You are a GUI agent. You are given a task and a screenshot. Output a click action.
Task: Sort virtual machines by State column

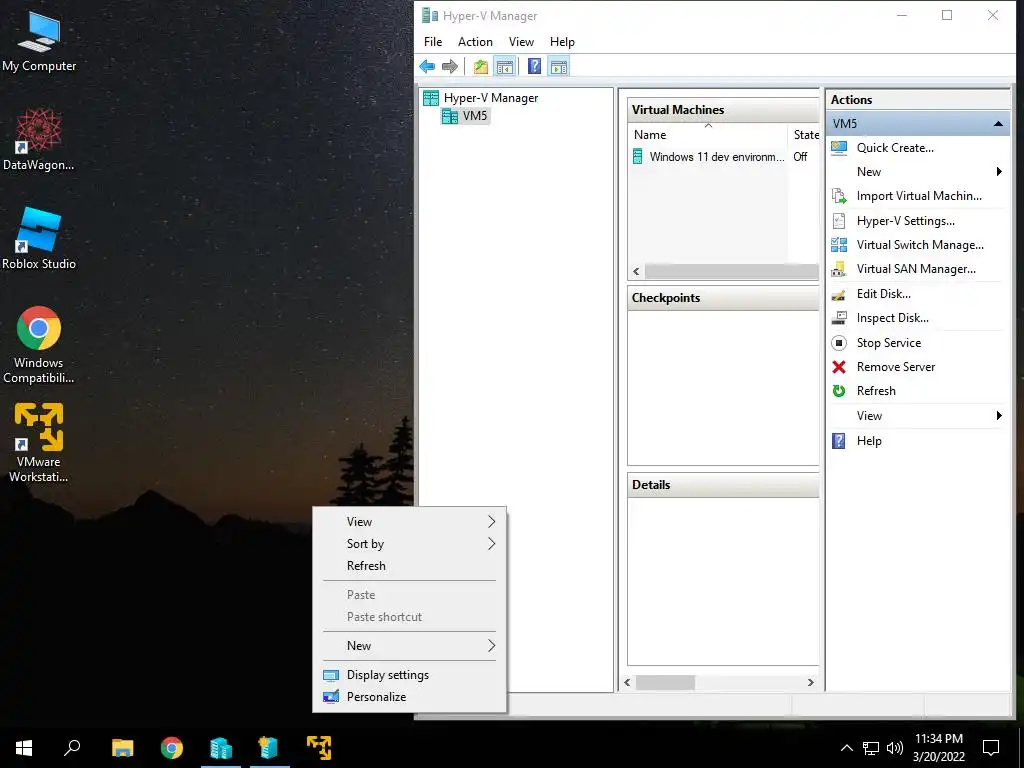click(x=805, y=135)
